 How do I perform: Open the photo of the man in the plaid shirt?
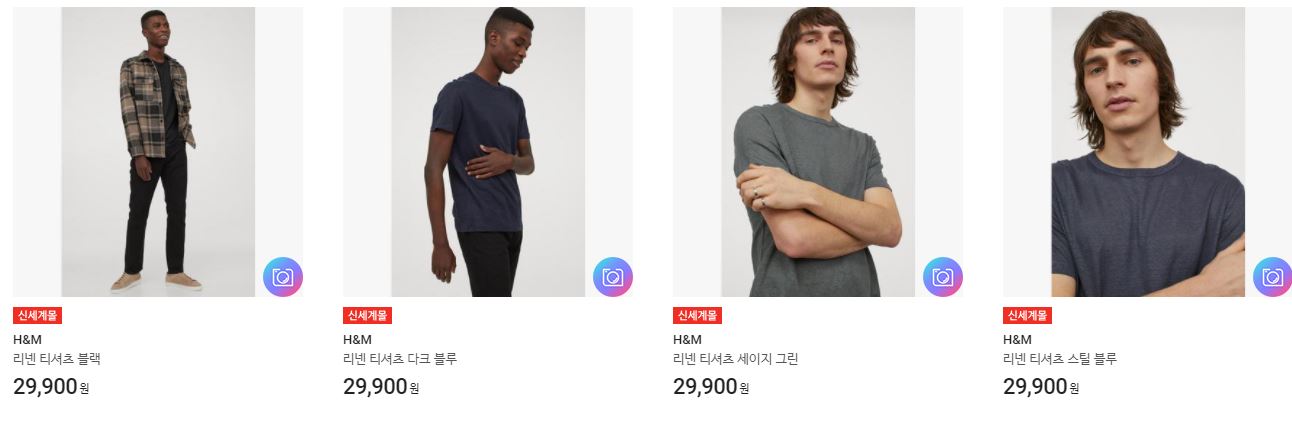[x=158, y=152]
